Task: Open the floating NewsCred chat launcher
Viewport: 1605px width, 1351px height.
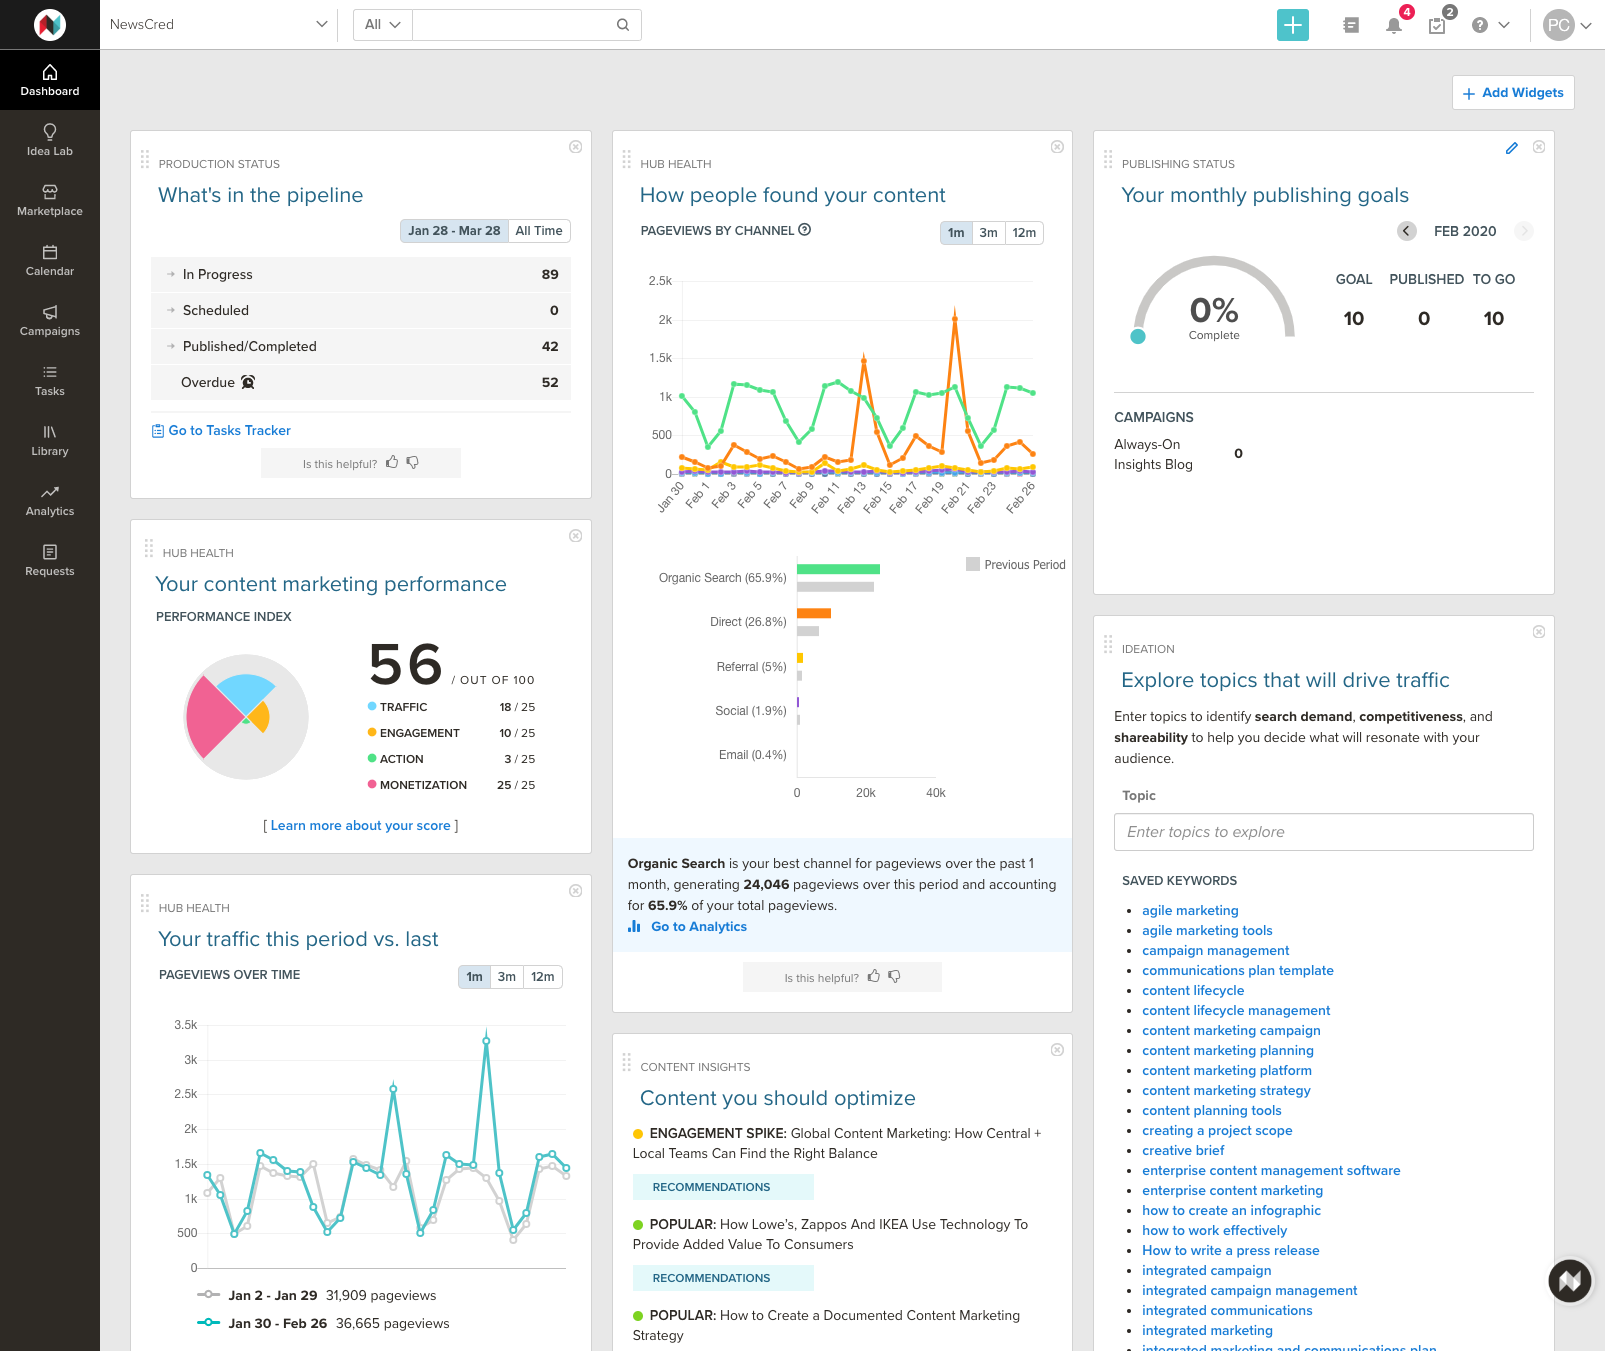Action: (x=1570, y=1280)
